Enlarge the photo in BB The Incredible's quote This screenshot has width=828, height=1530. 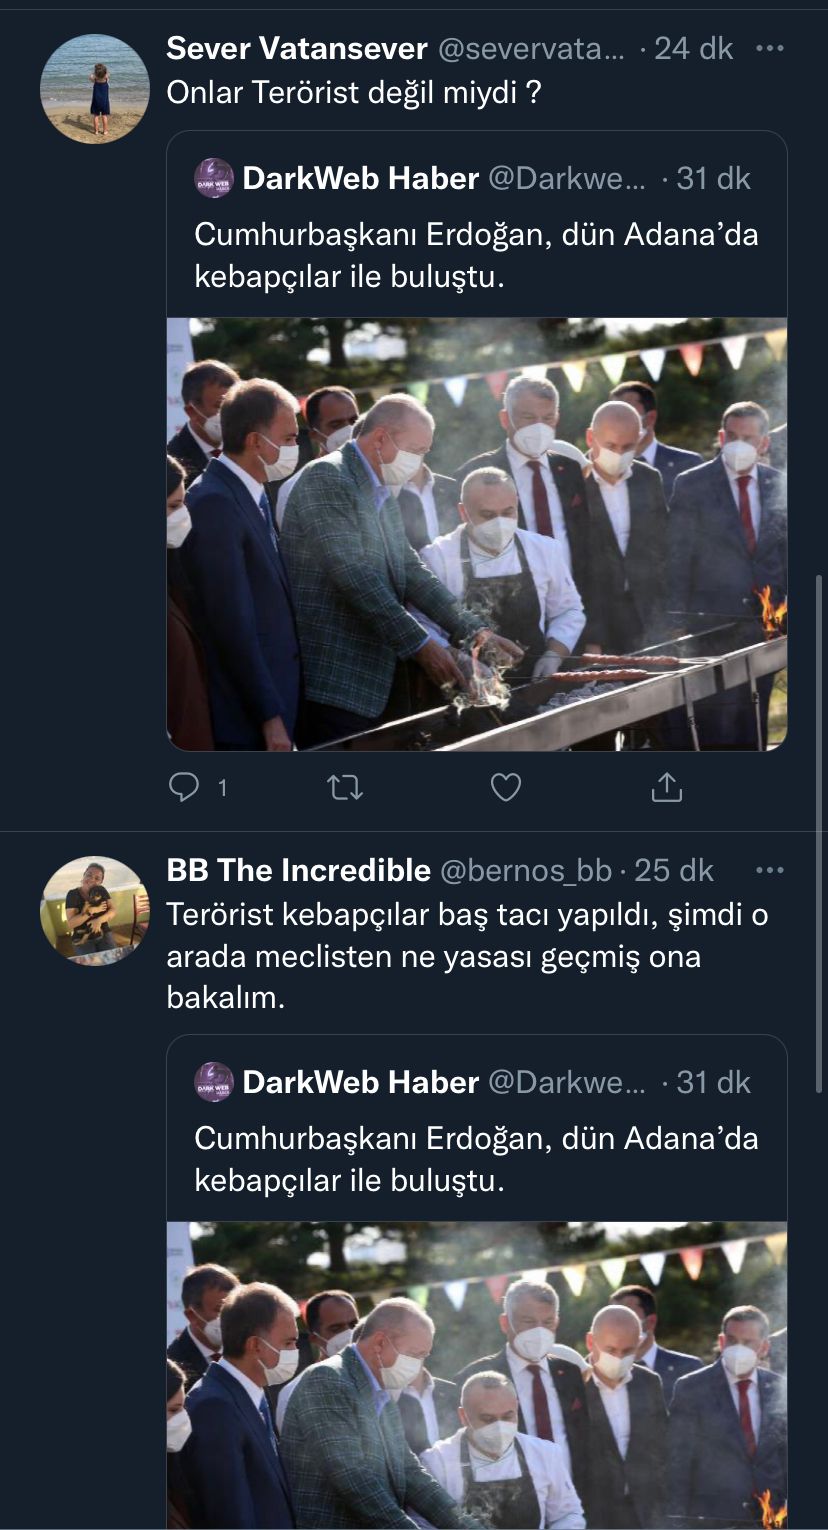(477, 1375)
